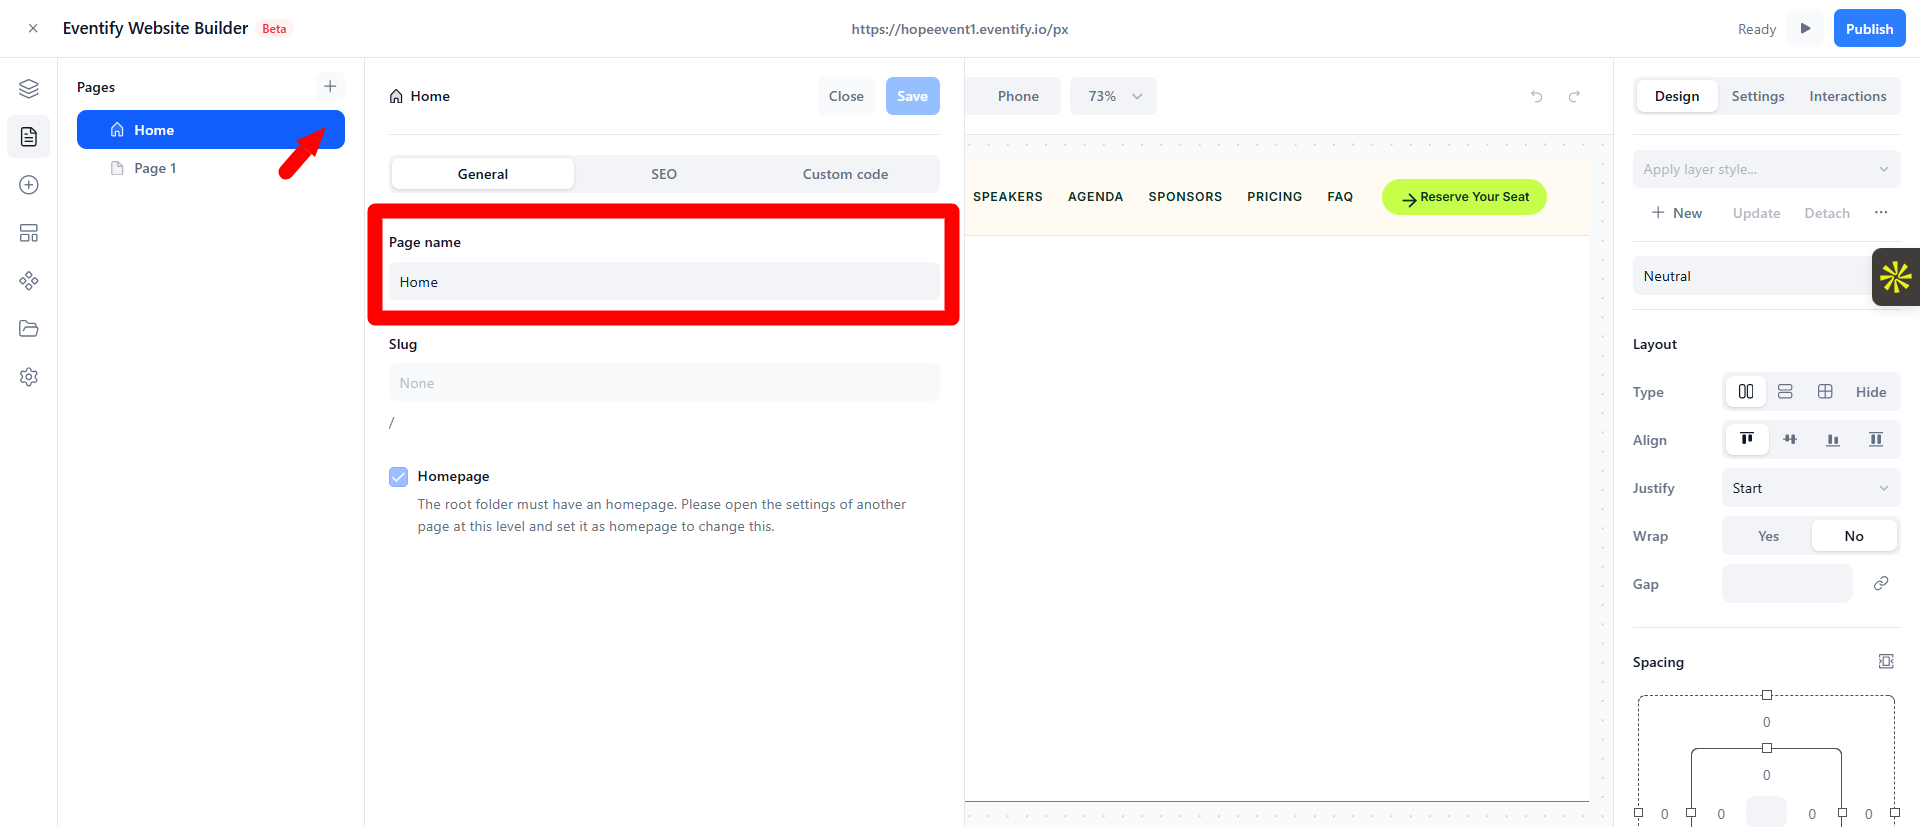Open the Pages panel icon in sidebar
This screenshot has height=827, width=1920.
pos(29,137)
